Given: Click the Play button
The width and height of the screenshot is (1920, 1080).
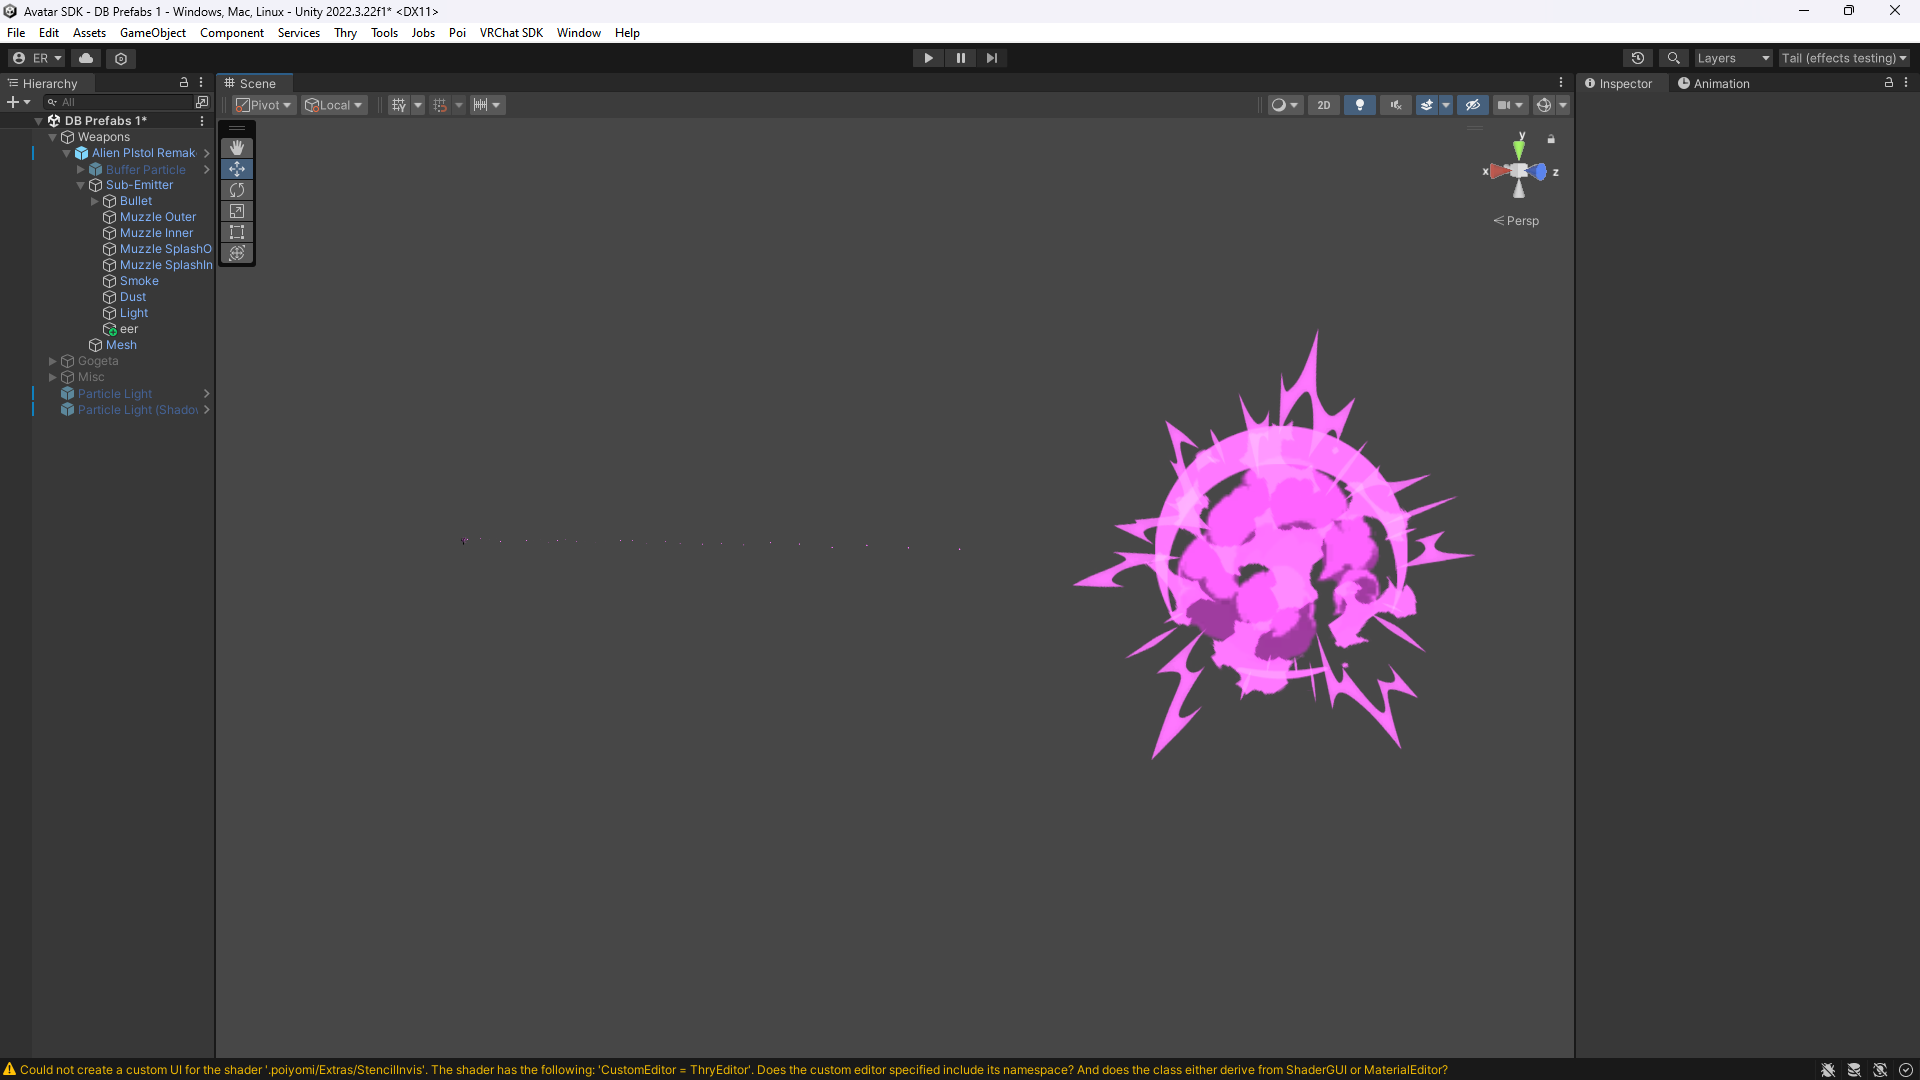Looking at the screenshot, I should pos(928,58).
